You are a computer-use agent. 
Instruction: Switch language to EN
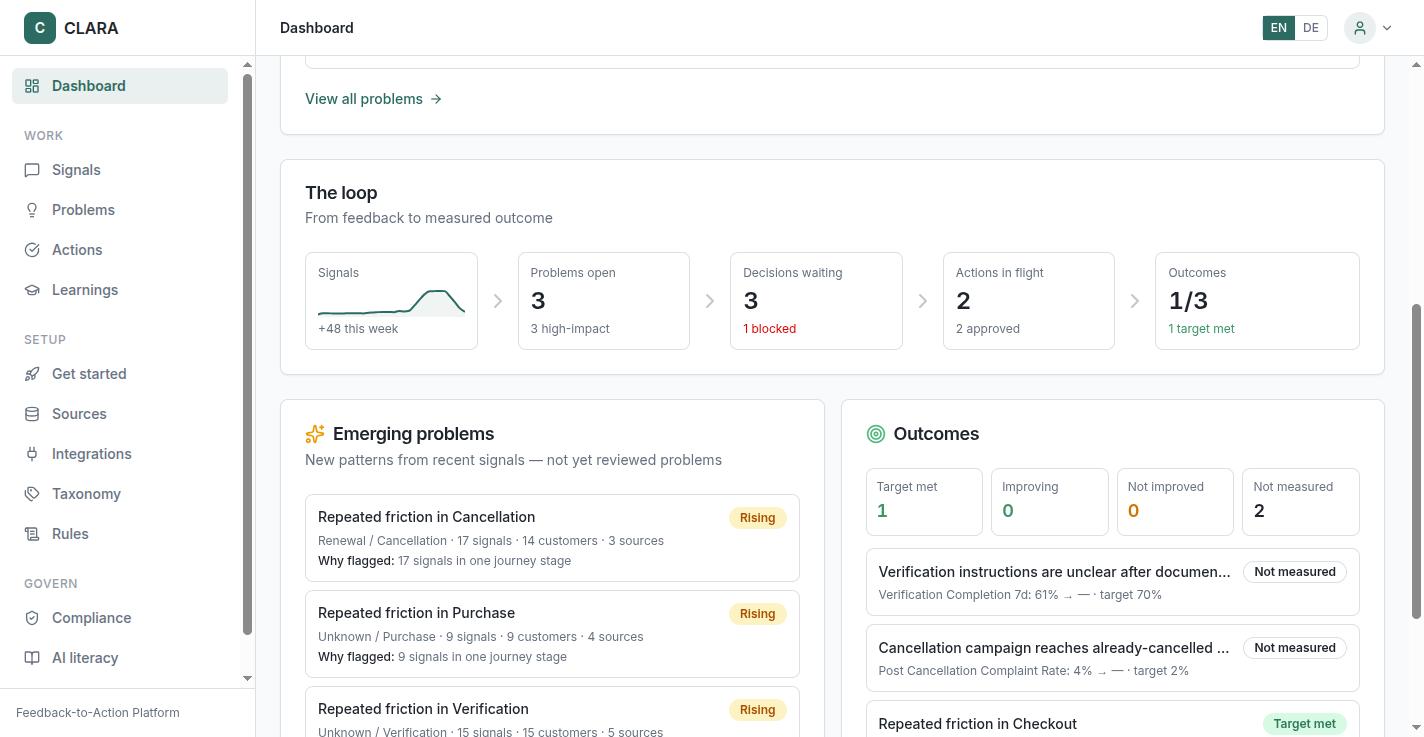click(x=1278, y=28)
